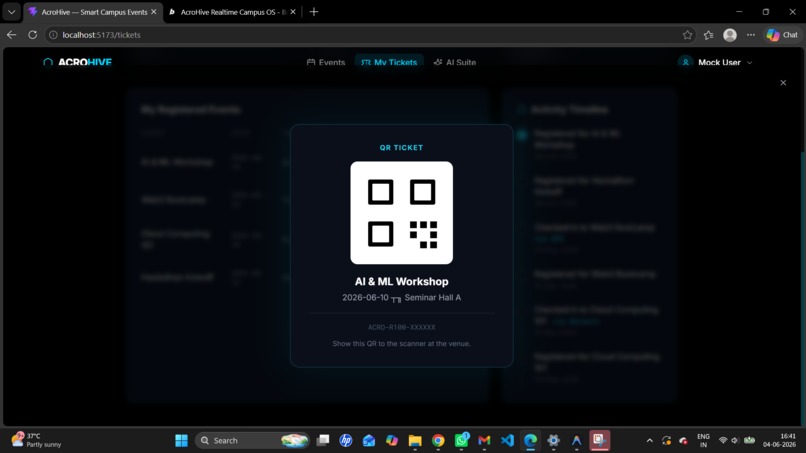Viewport: 806px width, 453px height.
Task: Open the AI Suite nav tab
Action: point(455,62)
